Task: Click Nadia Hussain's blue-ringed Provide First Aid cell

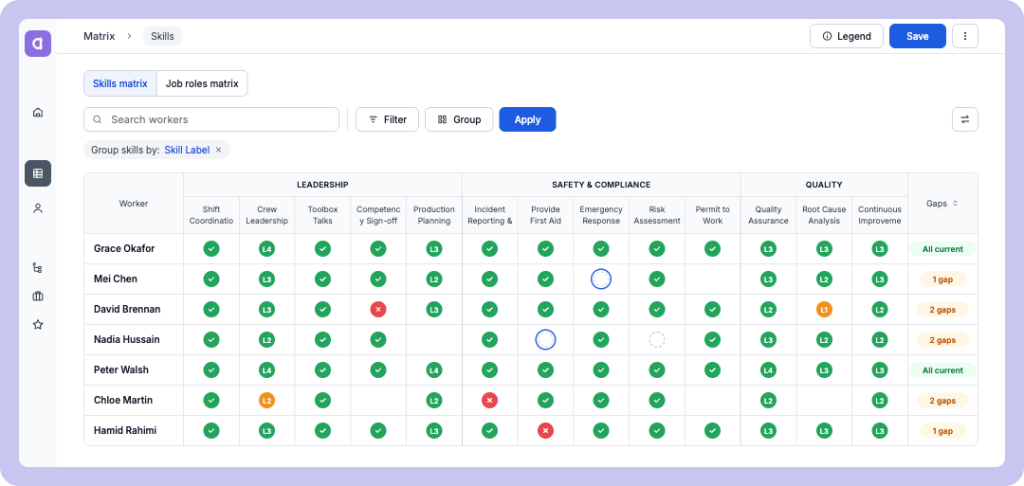Action: (x=545, y=340)
